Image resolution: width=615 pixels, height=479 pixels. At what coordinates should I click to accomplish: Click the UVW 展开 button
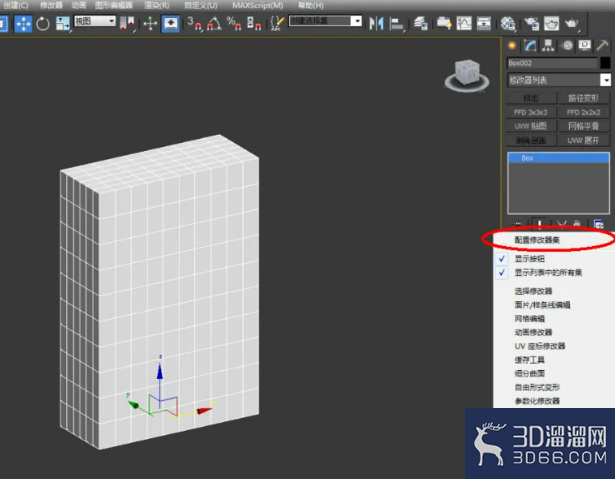(584, 140)
